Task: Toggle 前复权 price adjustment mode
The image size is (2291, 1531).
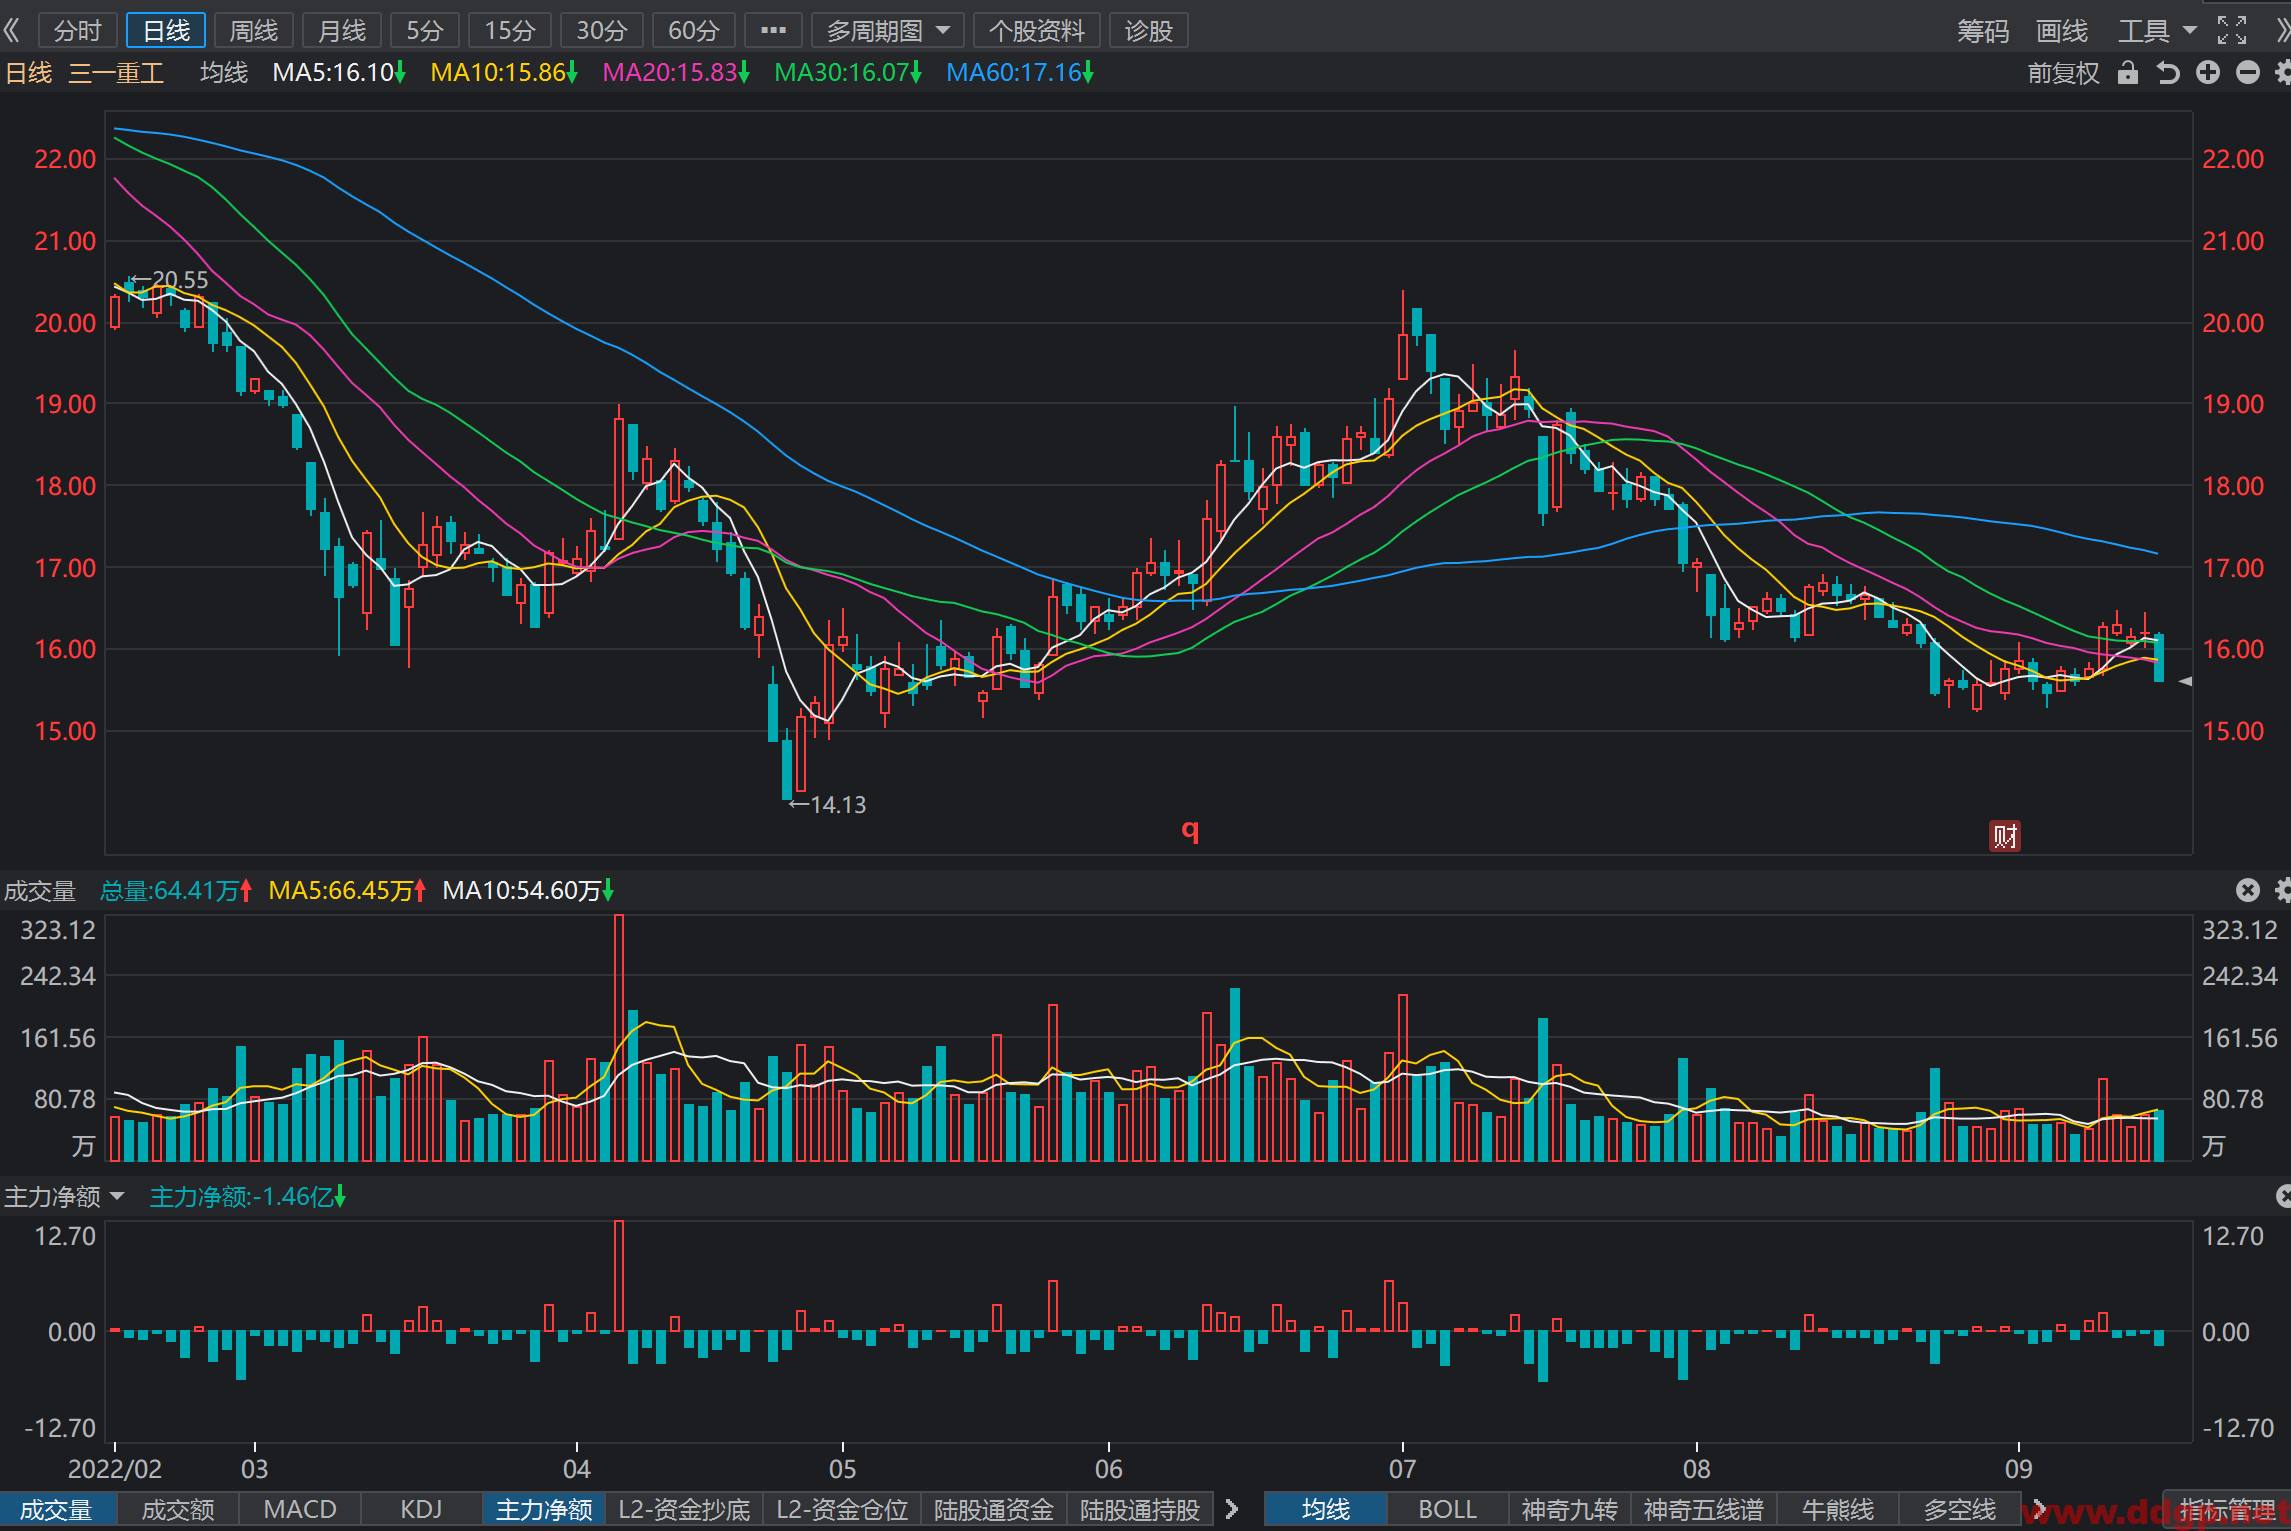Action: (2063, 73)
